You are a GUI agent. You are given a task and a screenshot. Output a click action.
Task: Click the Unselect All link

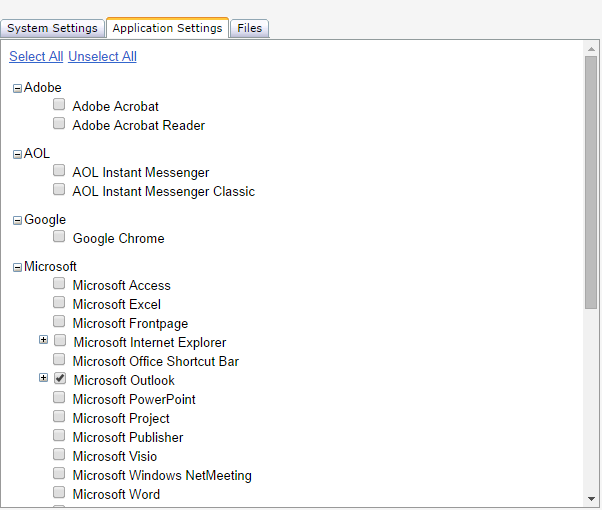[103, 56]
